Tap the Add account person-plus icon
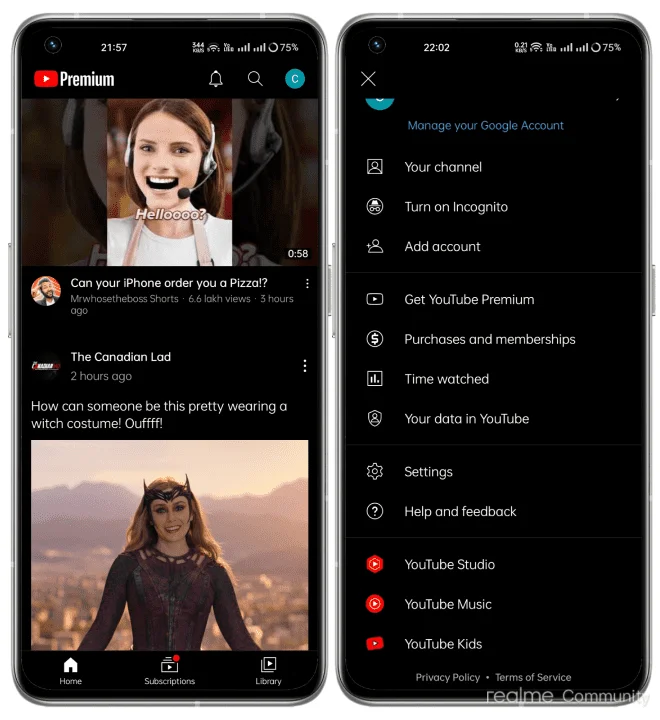 (375, 246)
